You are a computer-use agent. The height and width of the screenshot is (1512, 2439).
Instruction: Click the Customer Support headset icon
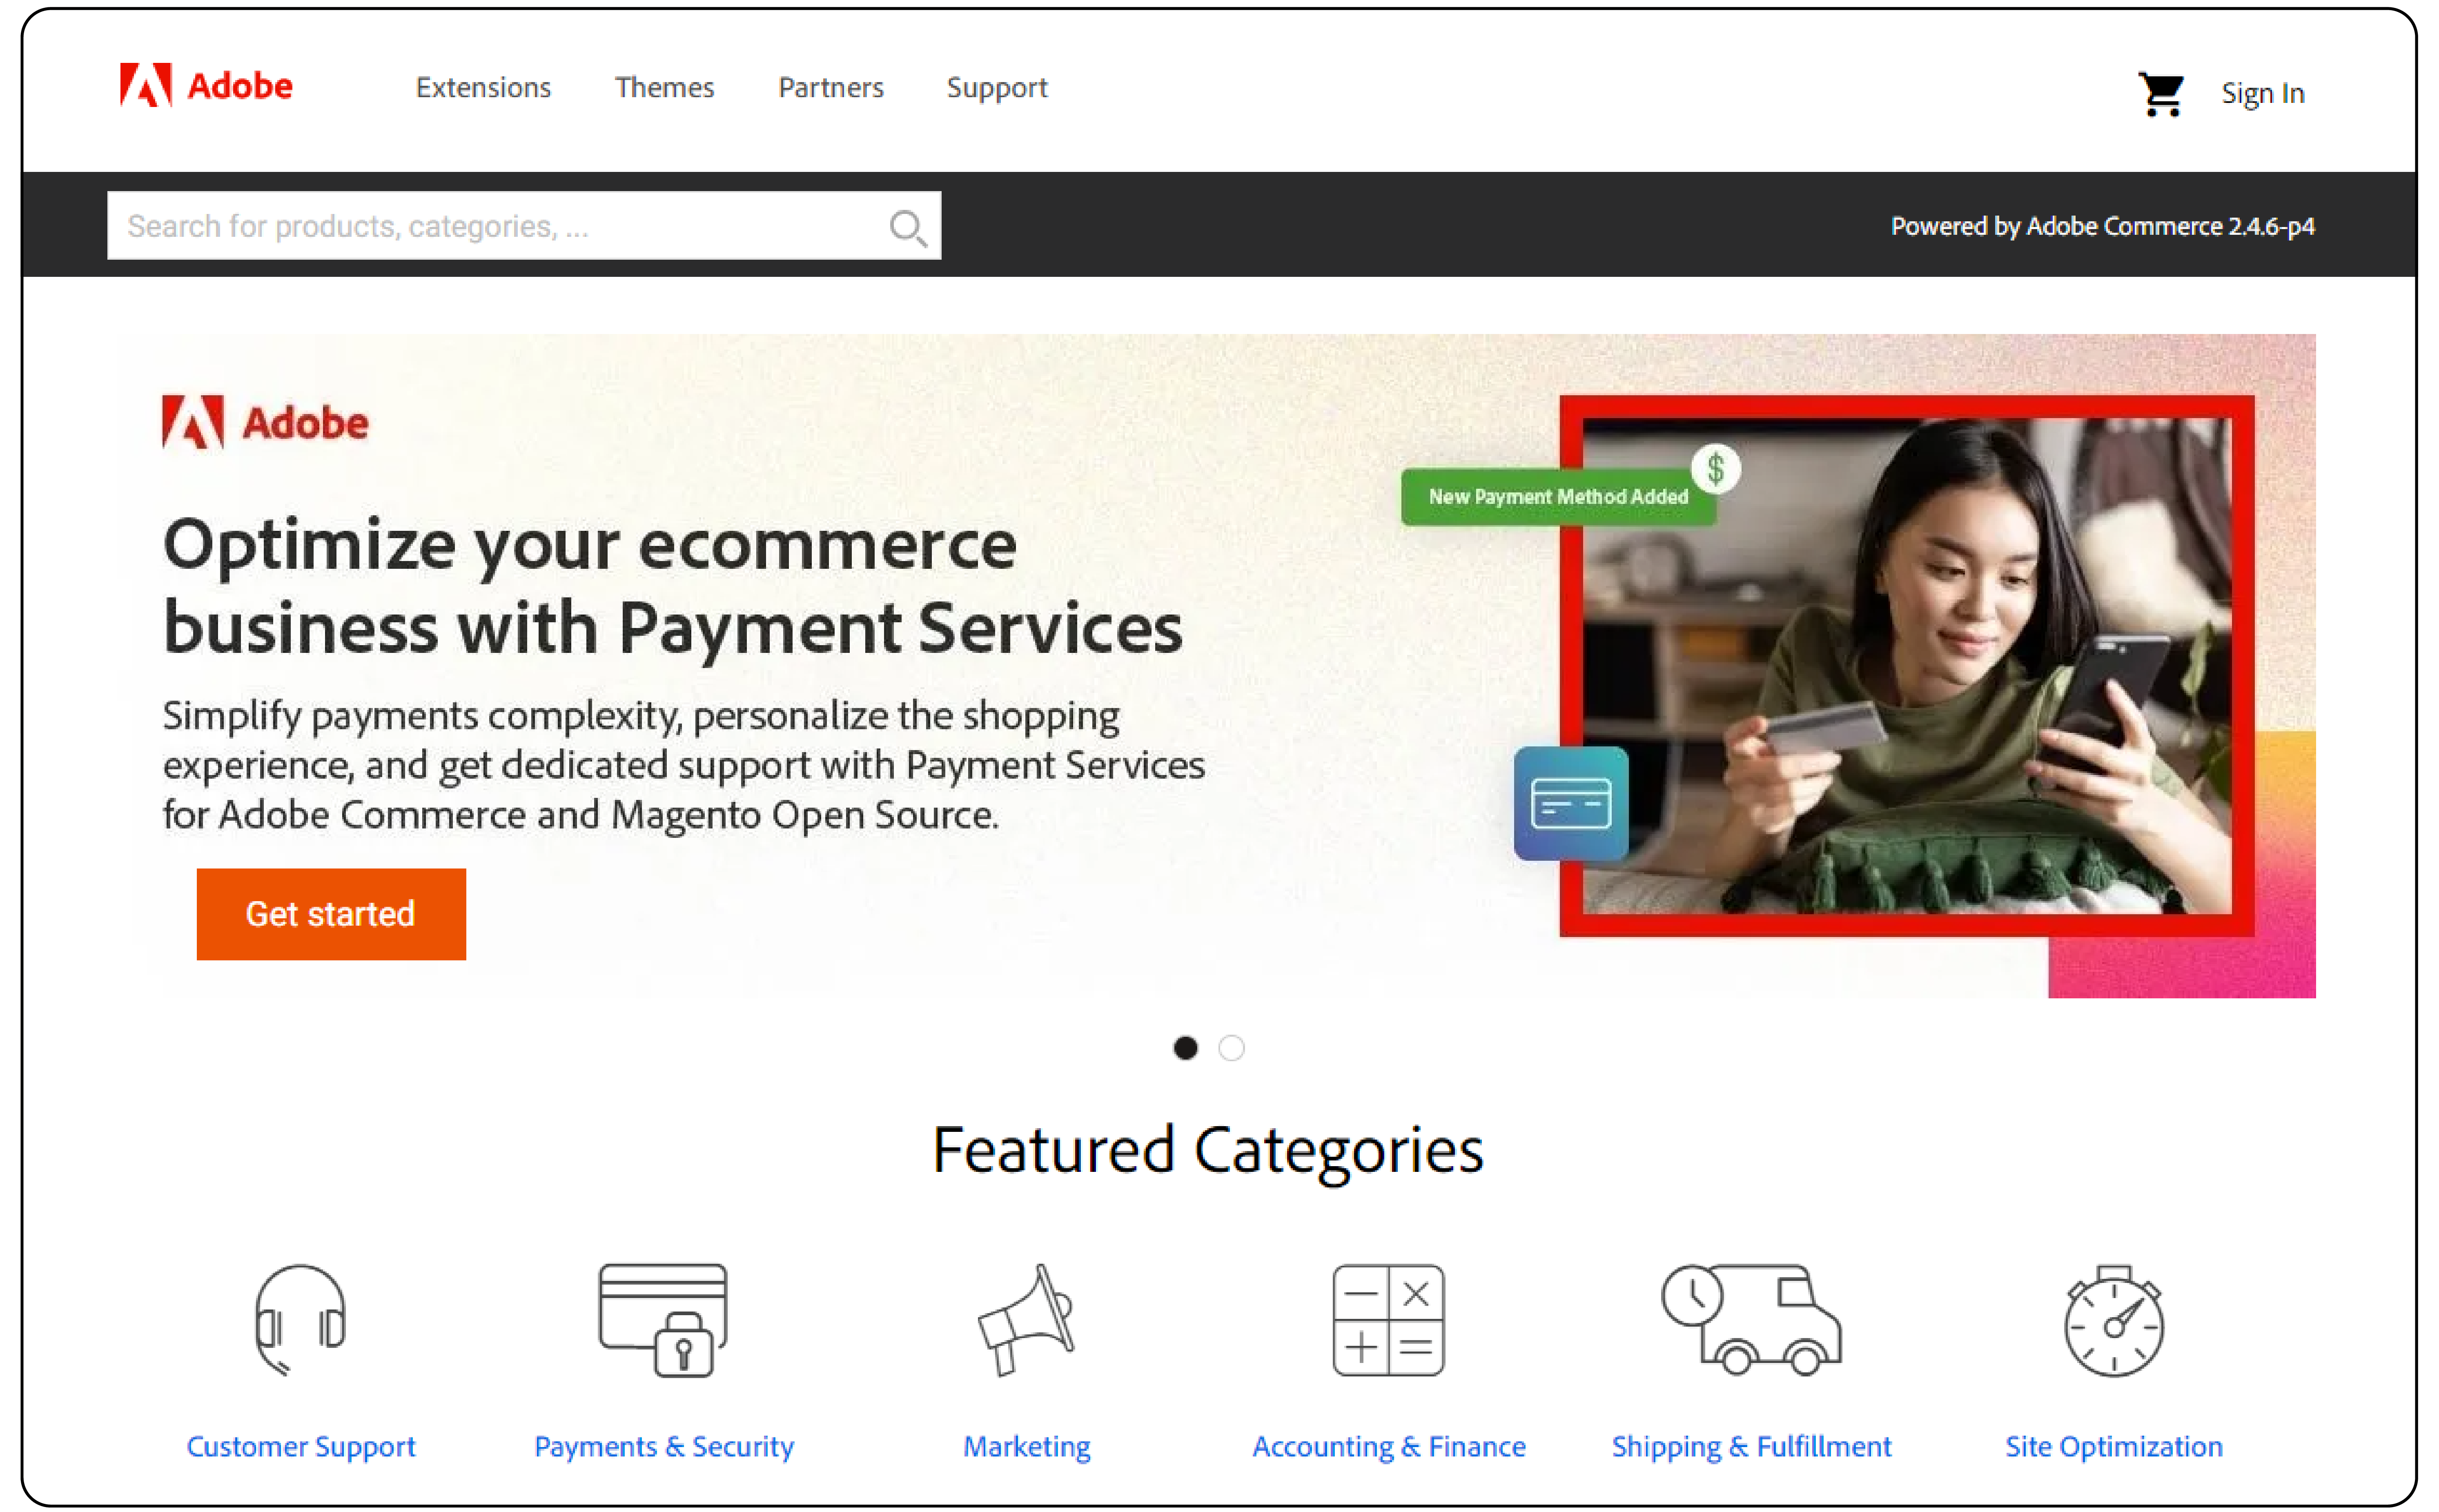(x=300, y=1320)
